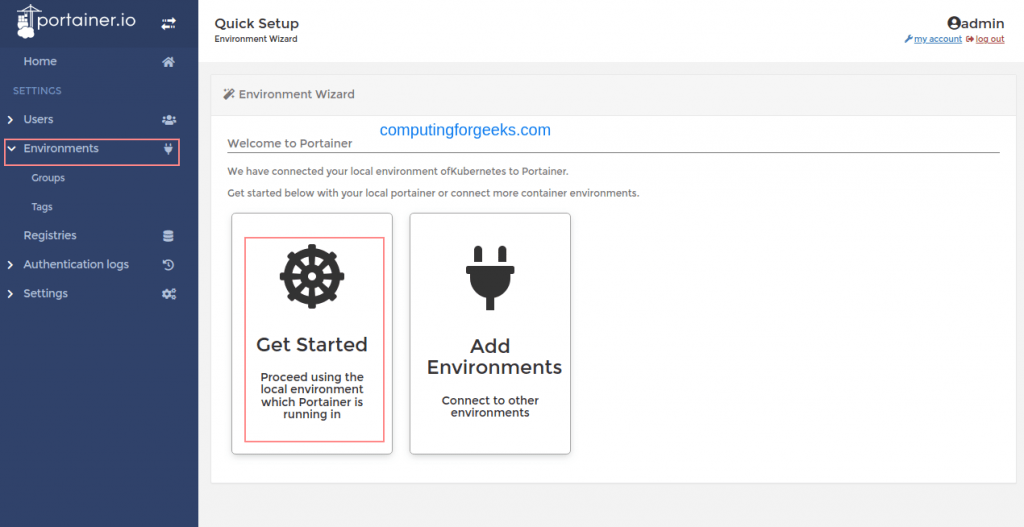Click the wrench icon beside my account
This screenshot has height=527, width=1024.
[908, 39]
